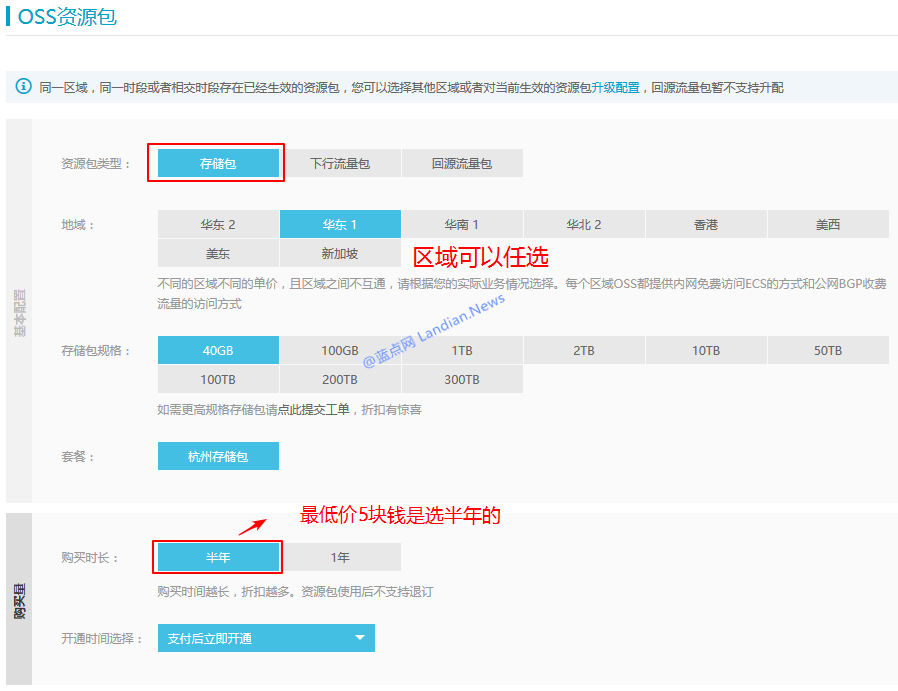898x691 pixels.
Task: Choose the 美西 region
Action: click(828, 223)
